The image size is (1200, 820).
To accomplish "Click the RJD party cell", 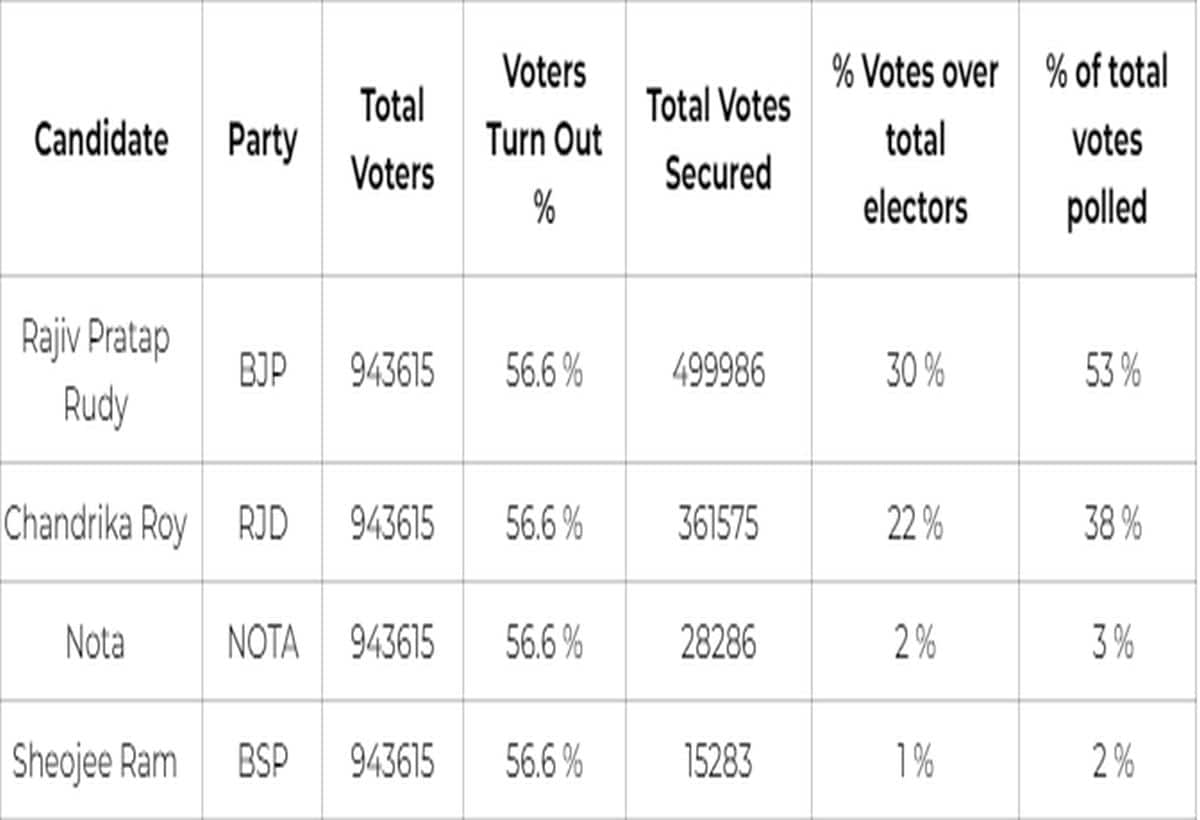I will click(x=262, y=524).
